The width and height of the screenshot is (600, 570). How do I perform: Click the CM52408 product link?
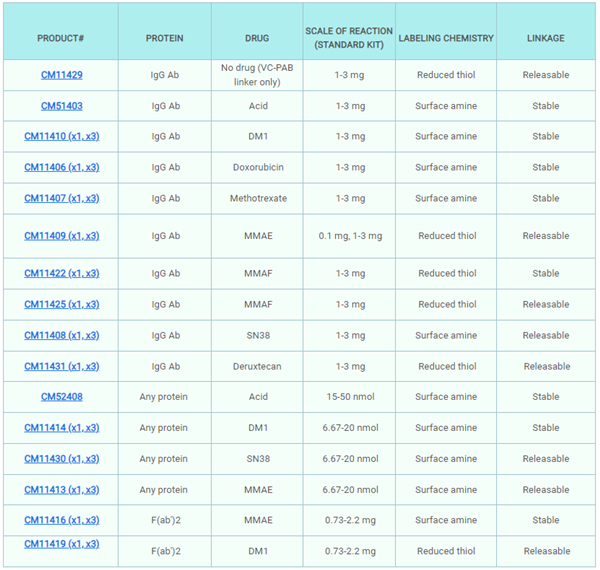(61, 397)
